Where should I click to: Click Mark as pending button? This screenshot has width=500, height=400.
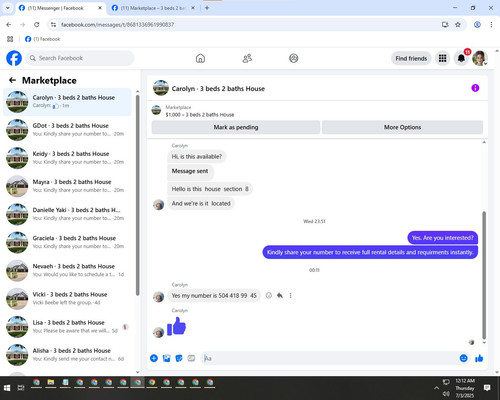coord(236,127)
